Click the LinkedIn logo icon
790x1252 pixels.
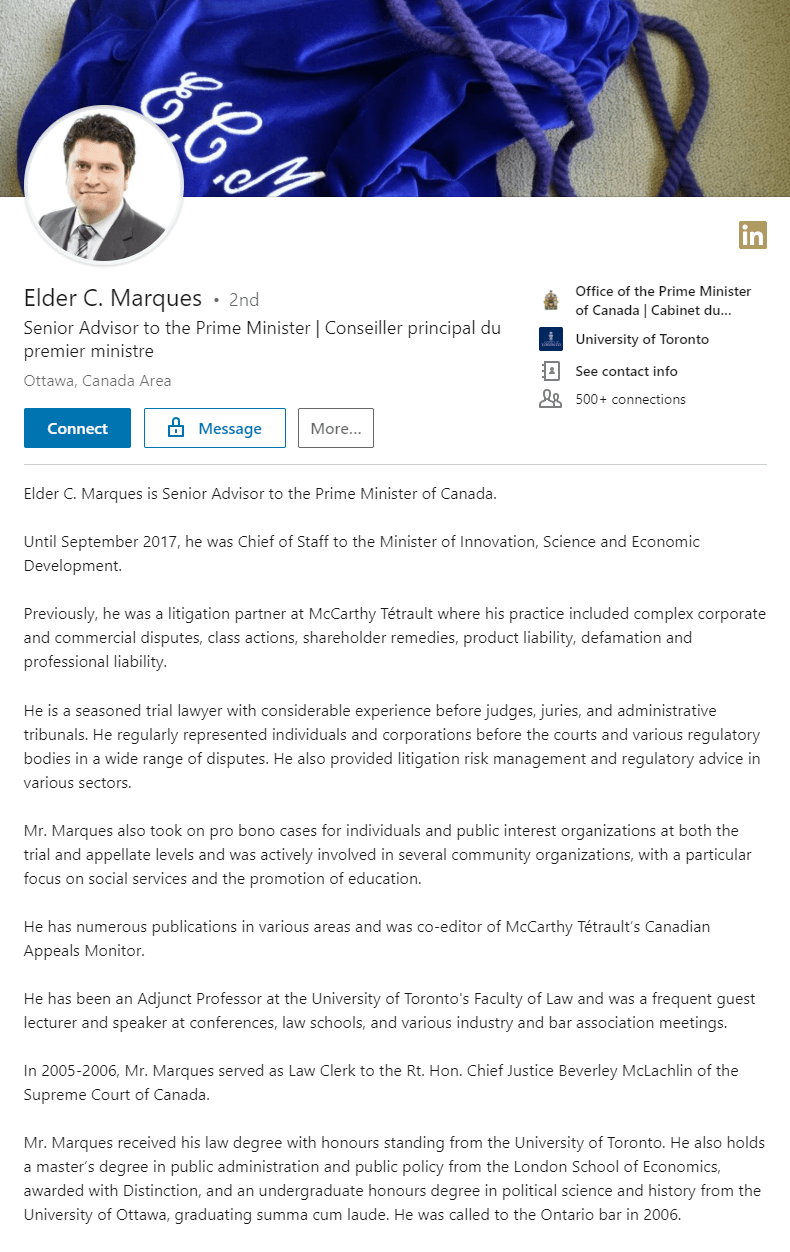(753, 235)
